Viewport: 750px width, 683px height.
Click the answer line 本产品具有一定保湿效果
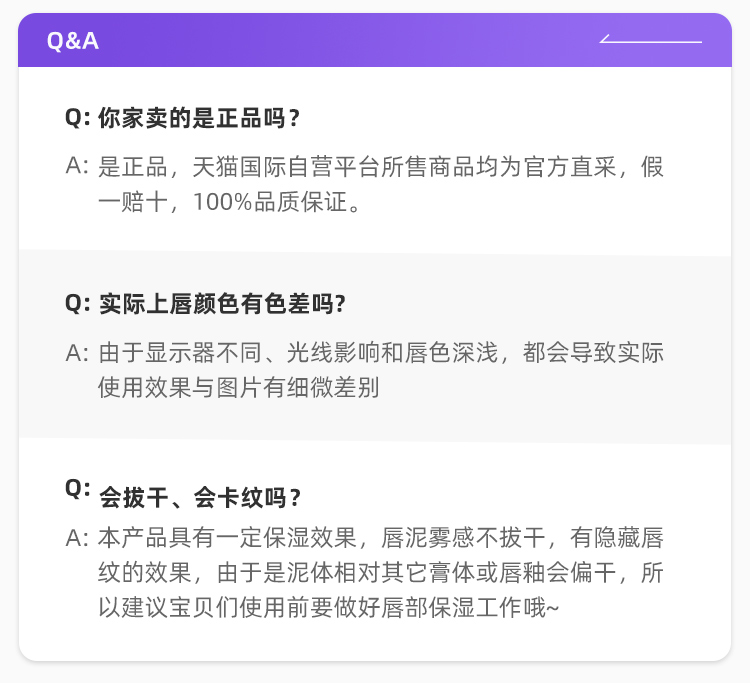(381, 538)
